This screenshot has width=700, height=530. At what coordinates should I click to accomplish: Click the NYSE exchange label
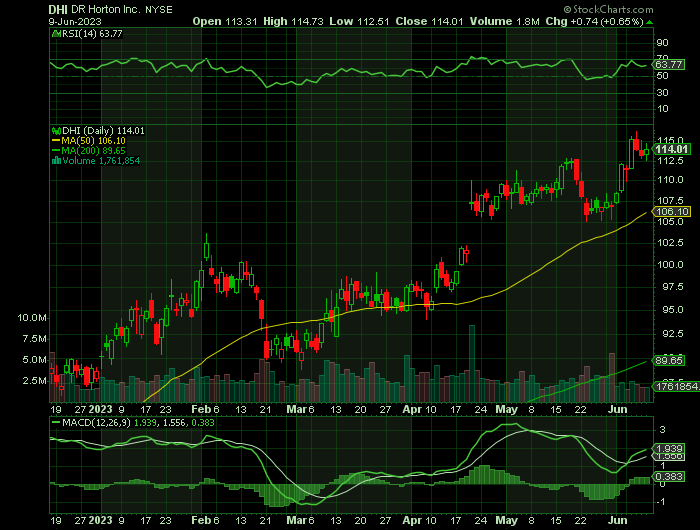click(159, 10)
